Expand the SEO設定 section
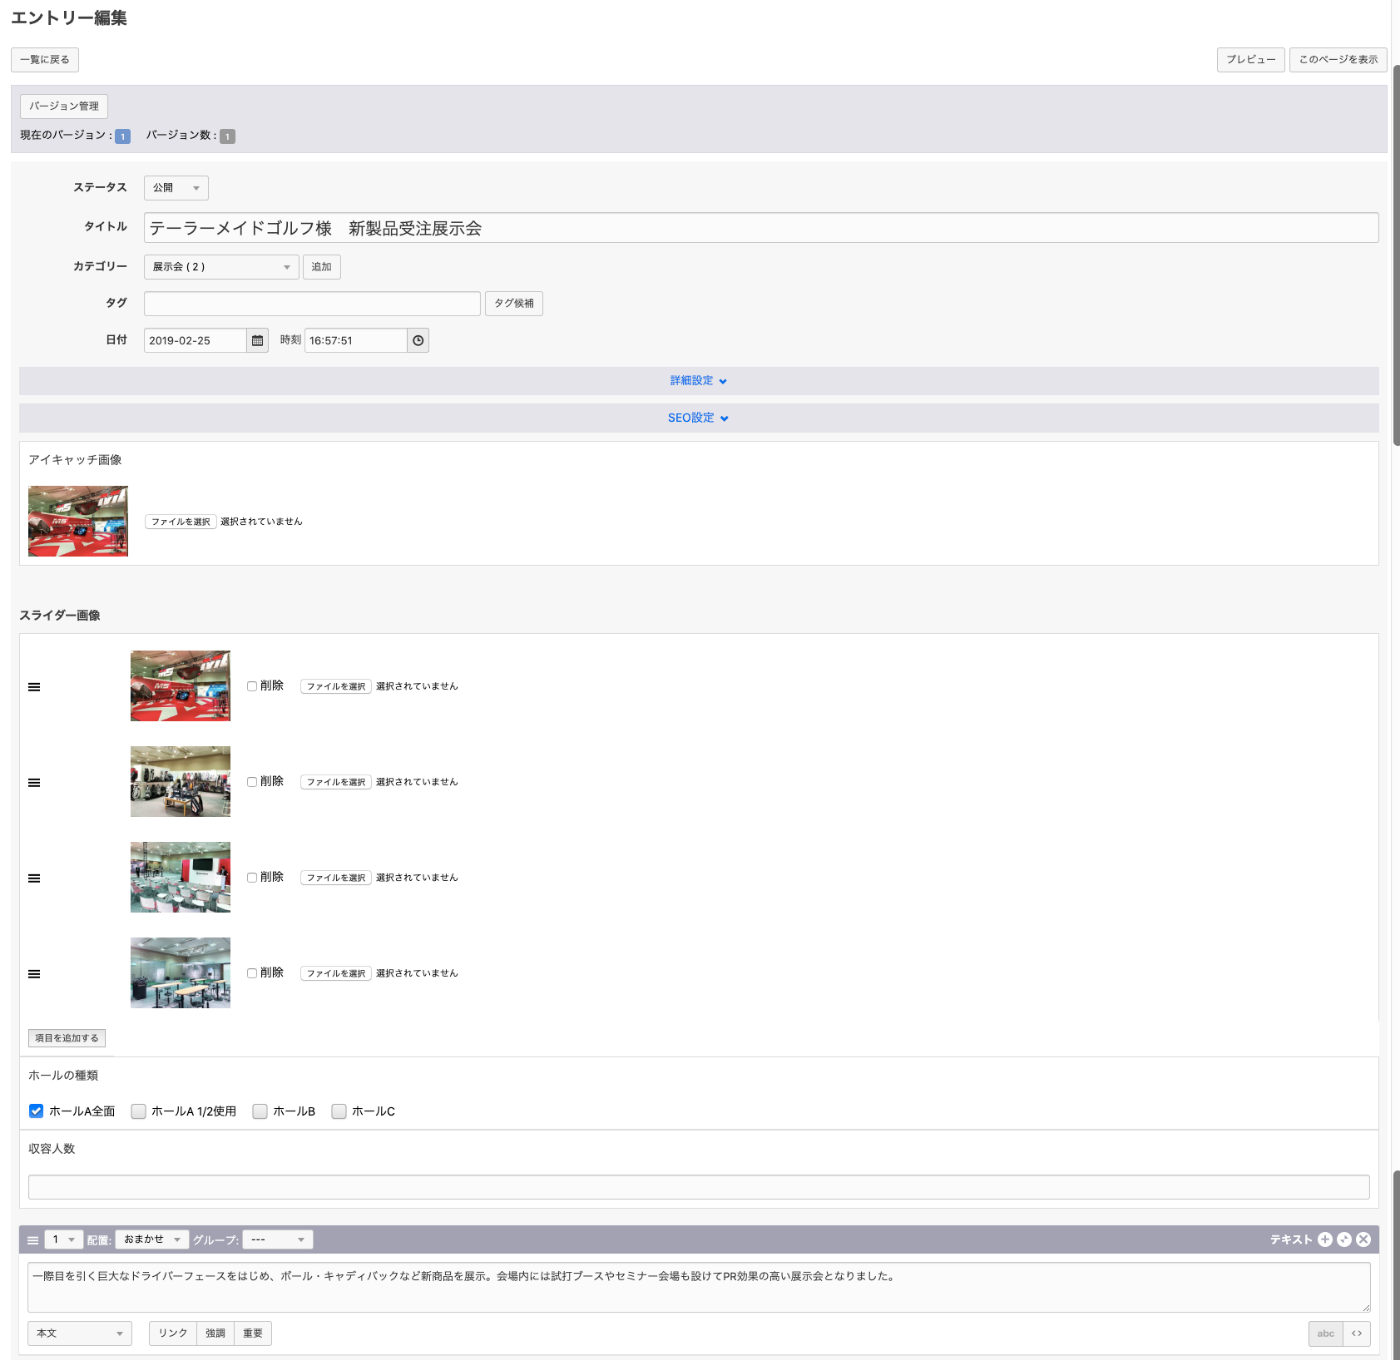This screenshot has width=1400, height=1360. coord(698,418)
